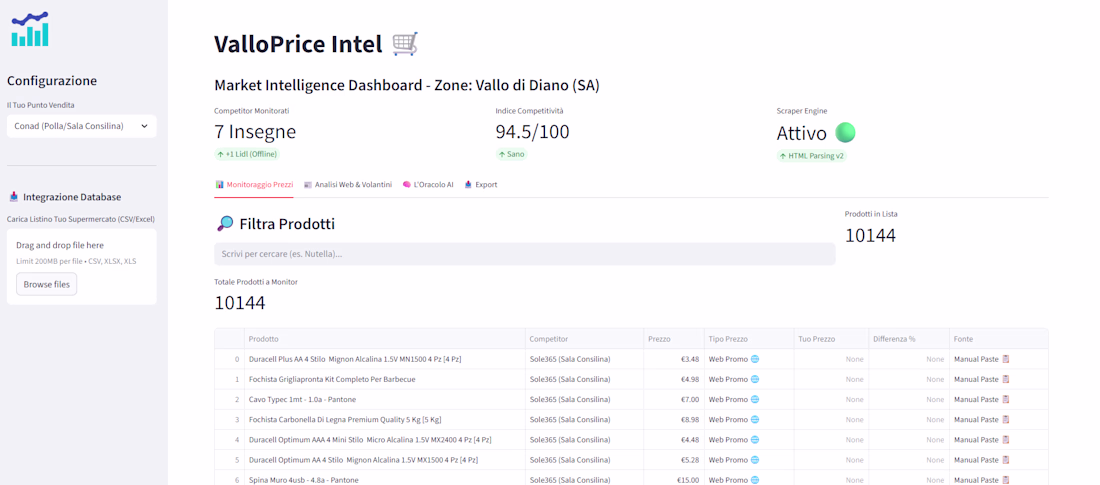The height and width of the screenshot is (485, 1100).
Task: Select 'Cavo Typec 1mt' product cell
Action: (385, 399)
